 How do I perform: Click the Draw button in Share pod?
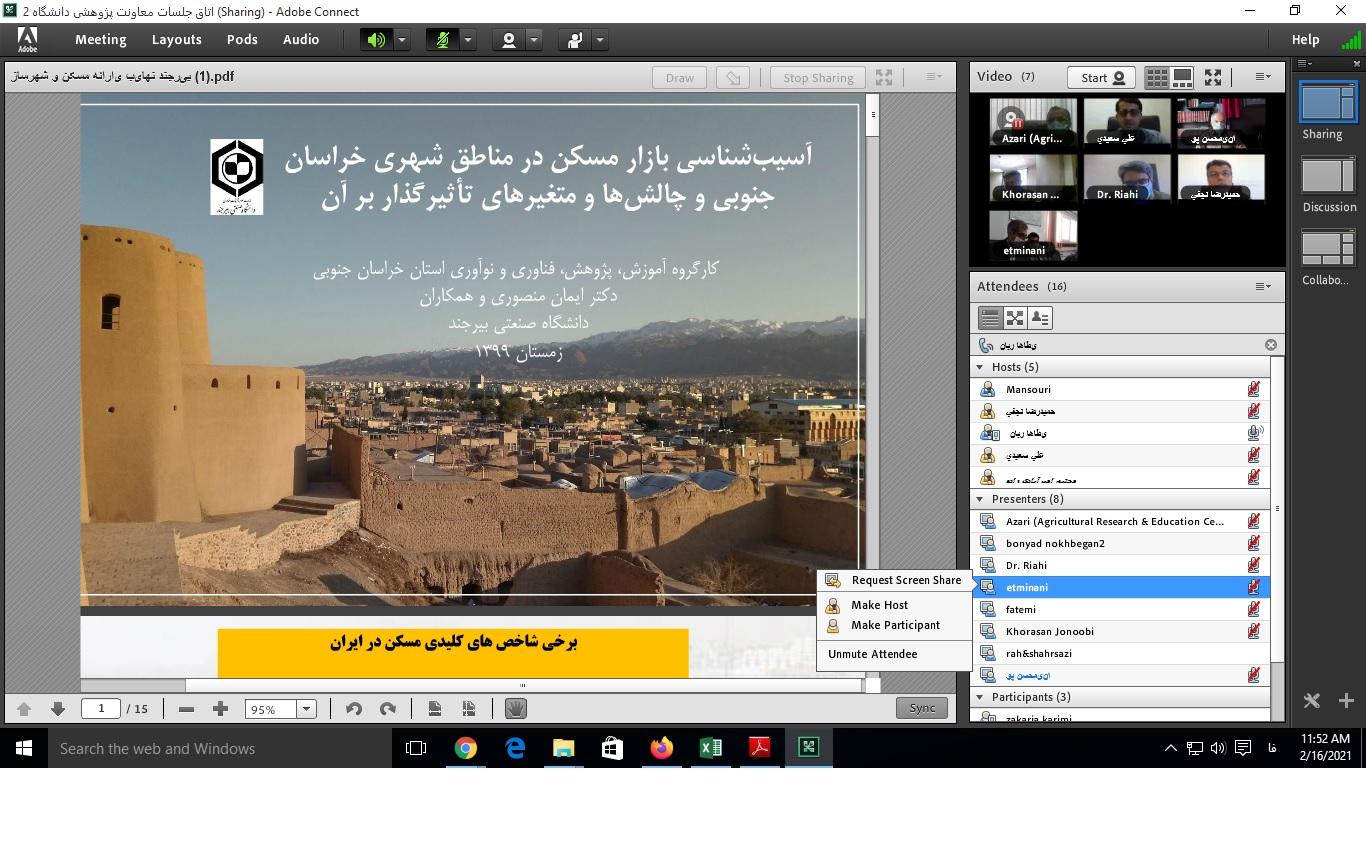pyautogui.click(x=680, y=78)
